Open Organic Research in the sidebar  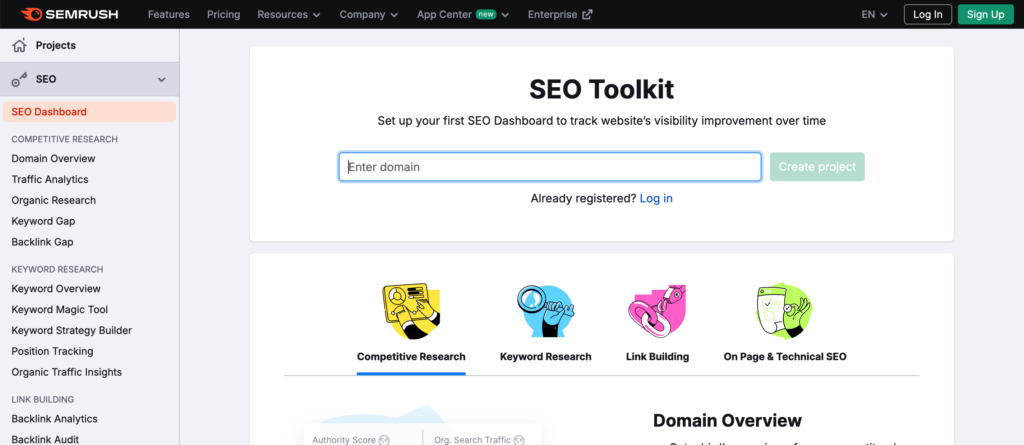(x=54, y=201)
